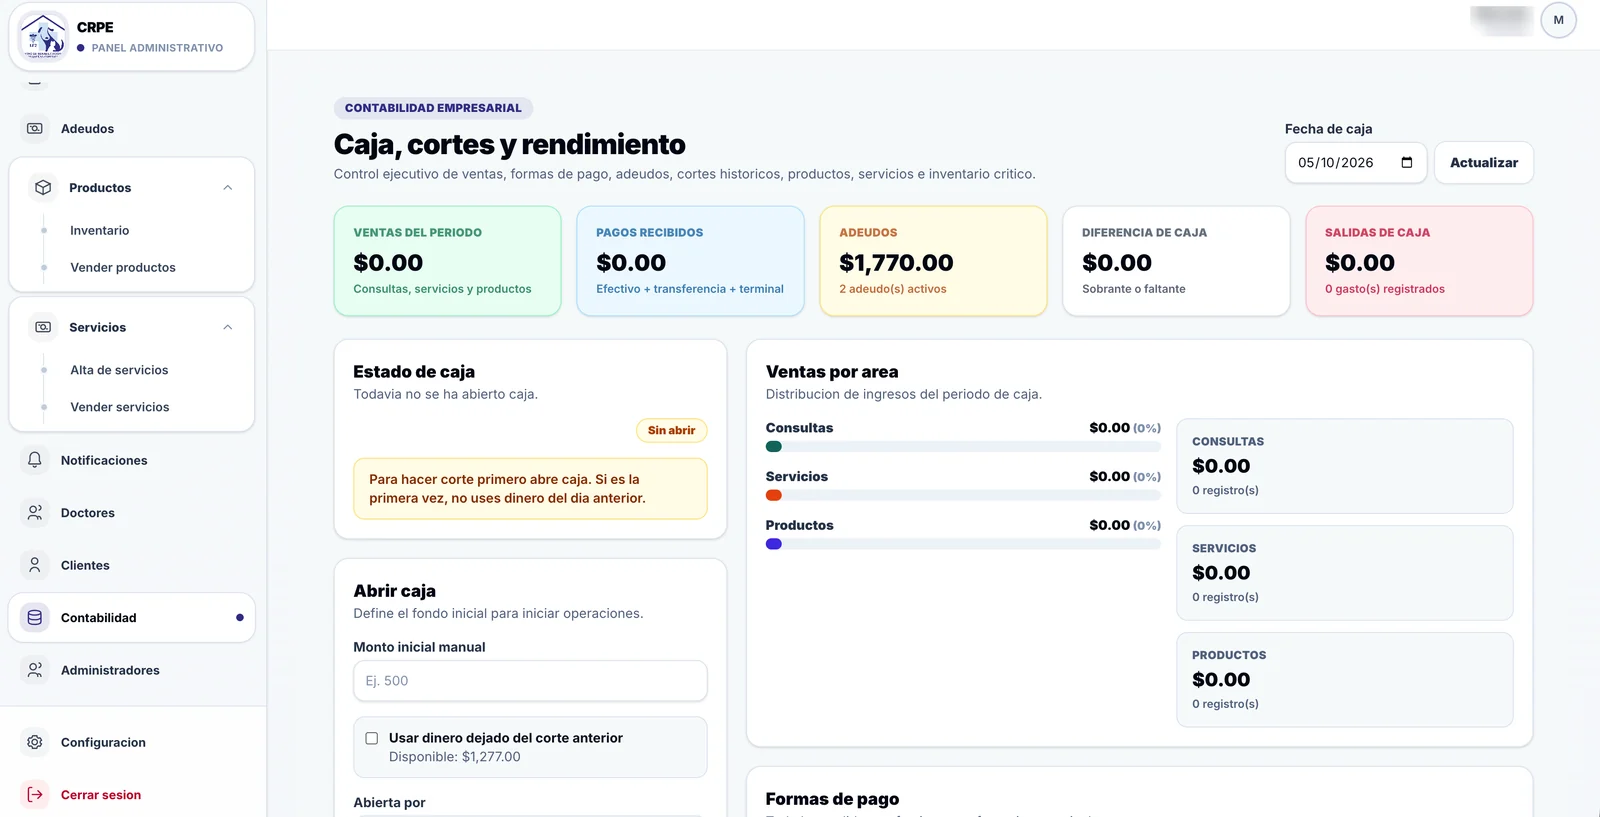
Task: Click the CRPE logo image
Action: [43, 37]
